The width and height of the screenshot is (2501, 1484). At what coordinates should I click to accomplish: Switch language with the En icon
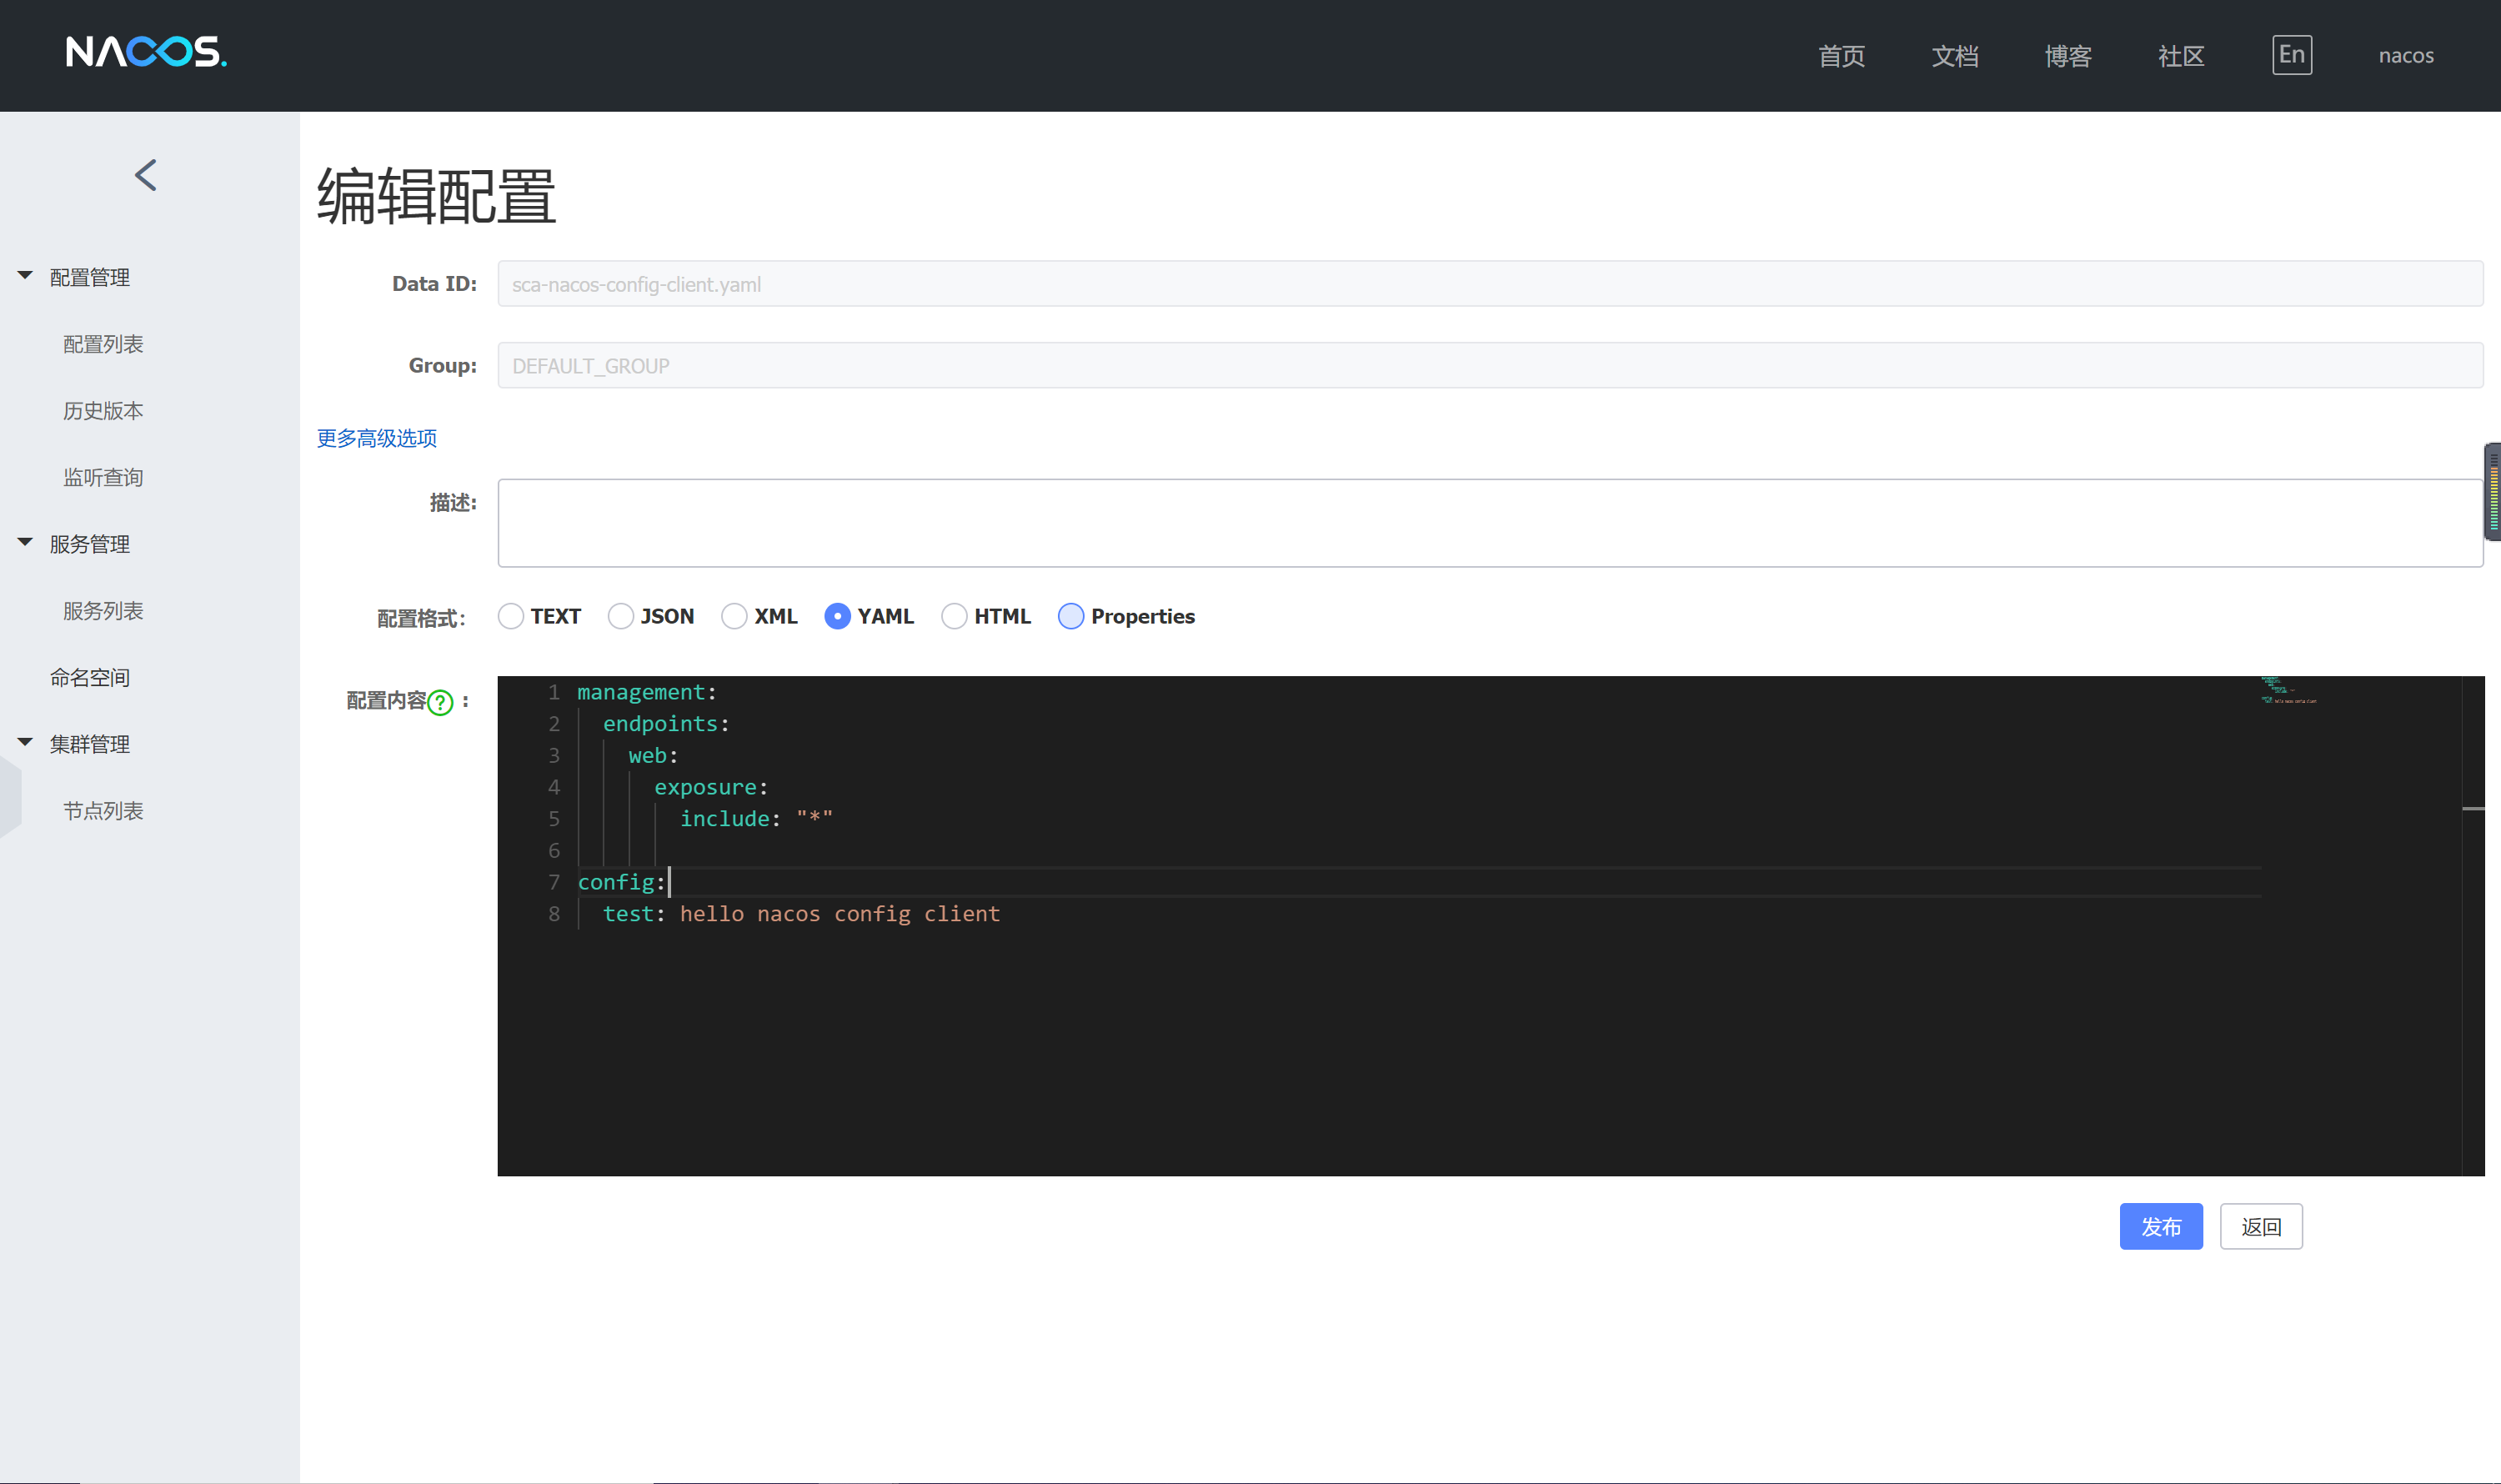tap(2291, 55)
